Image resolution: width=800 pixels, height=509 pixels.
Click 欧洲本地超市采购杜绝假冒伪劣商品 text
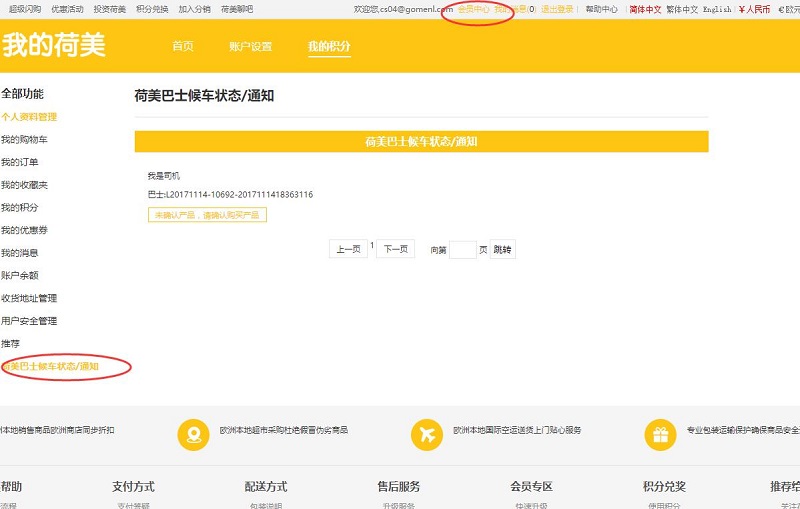point(284,430)
